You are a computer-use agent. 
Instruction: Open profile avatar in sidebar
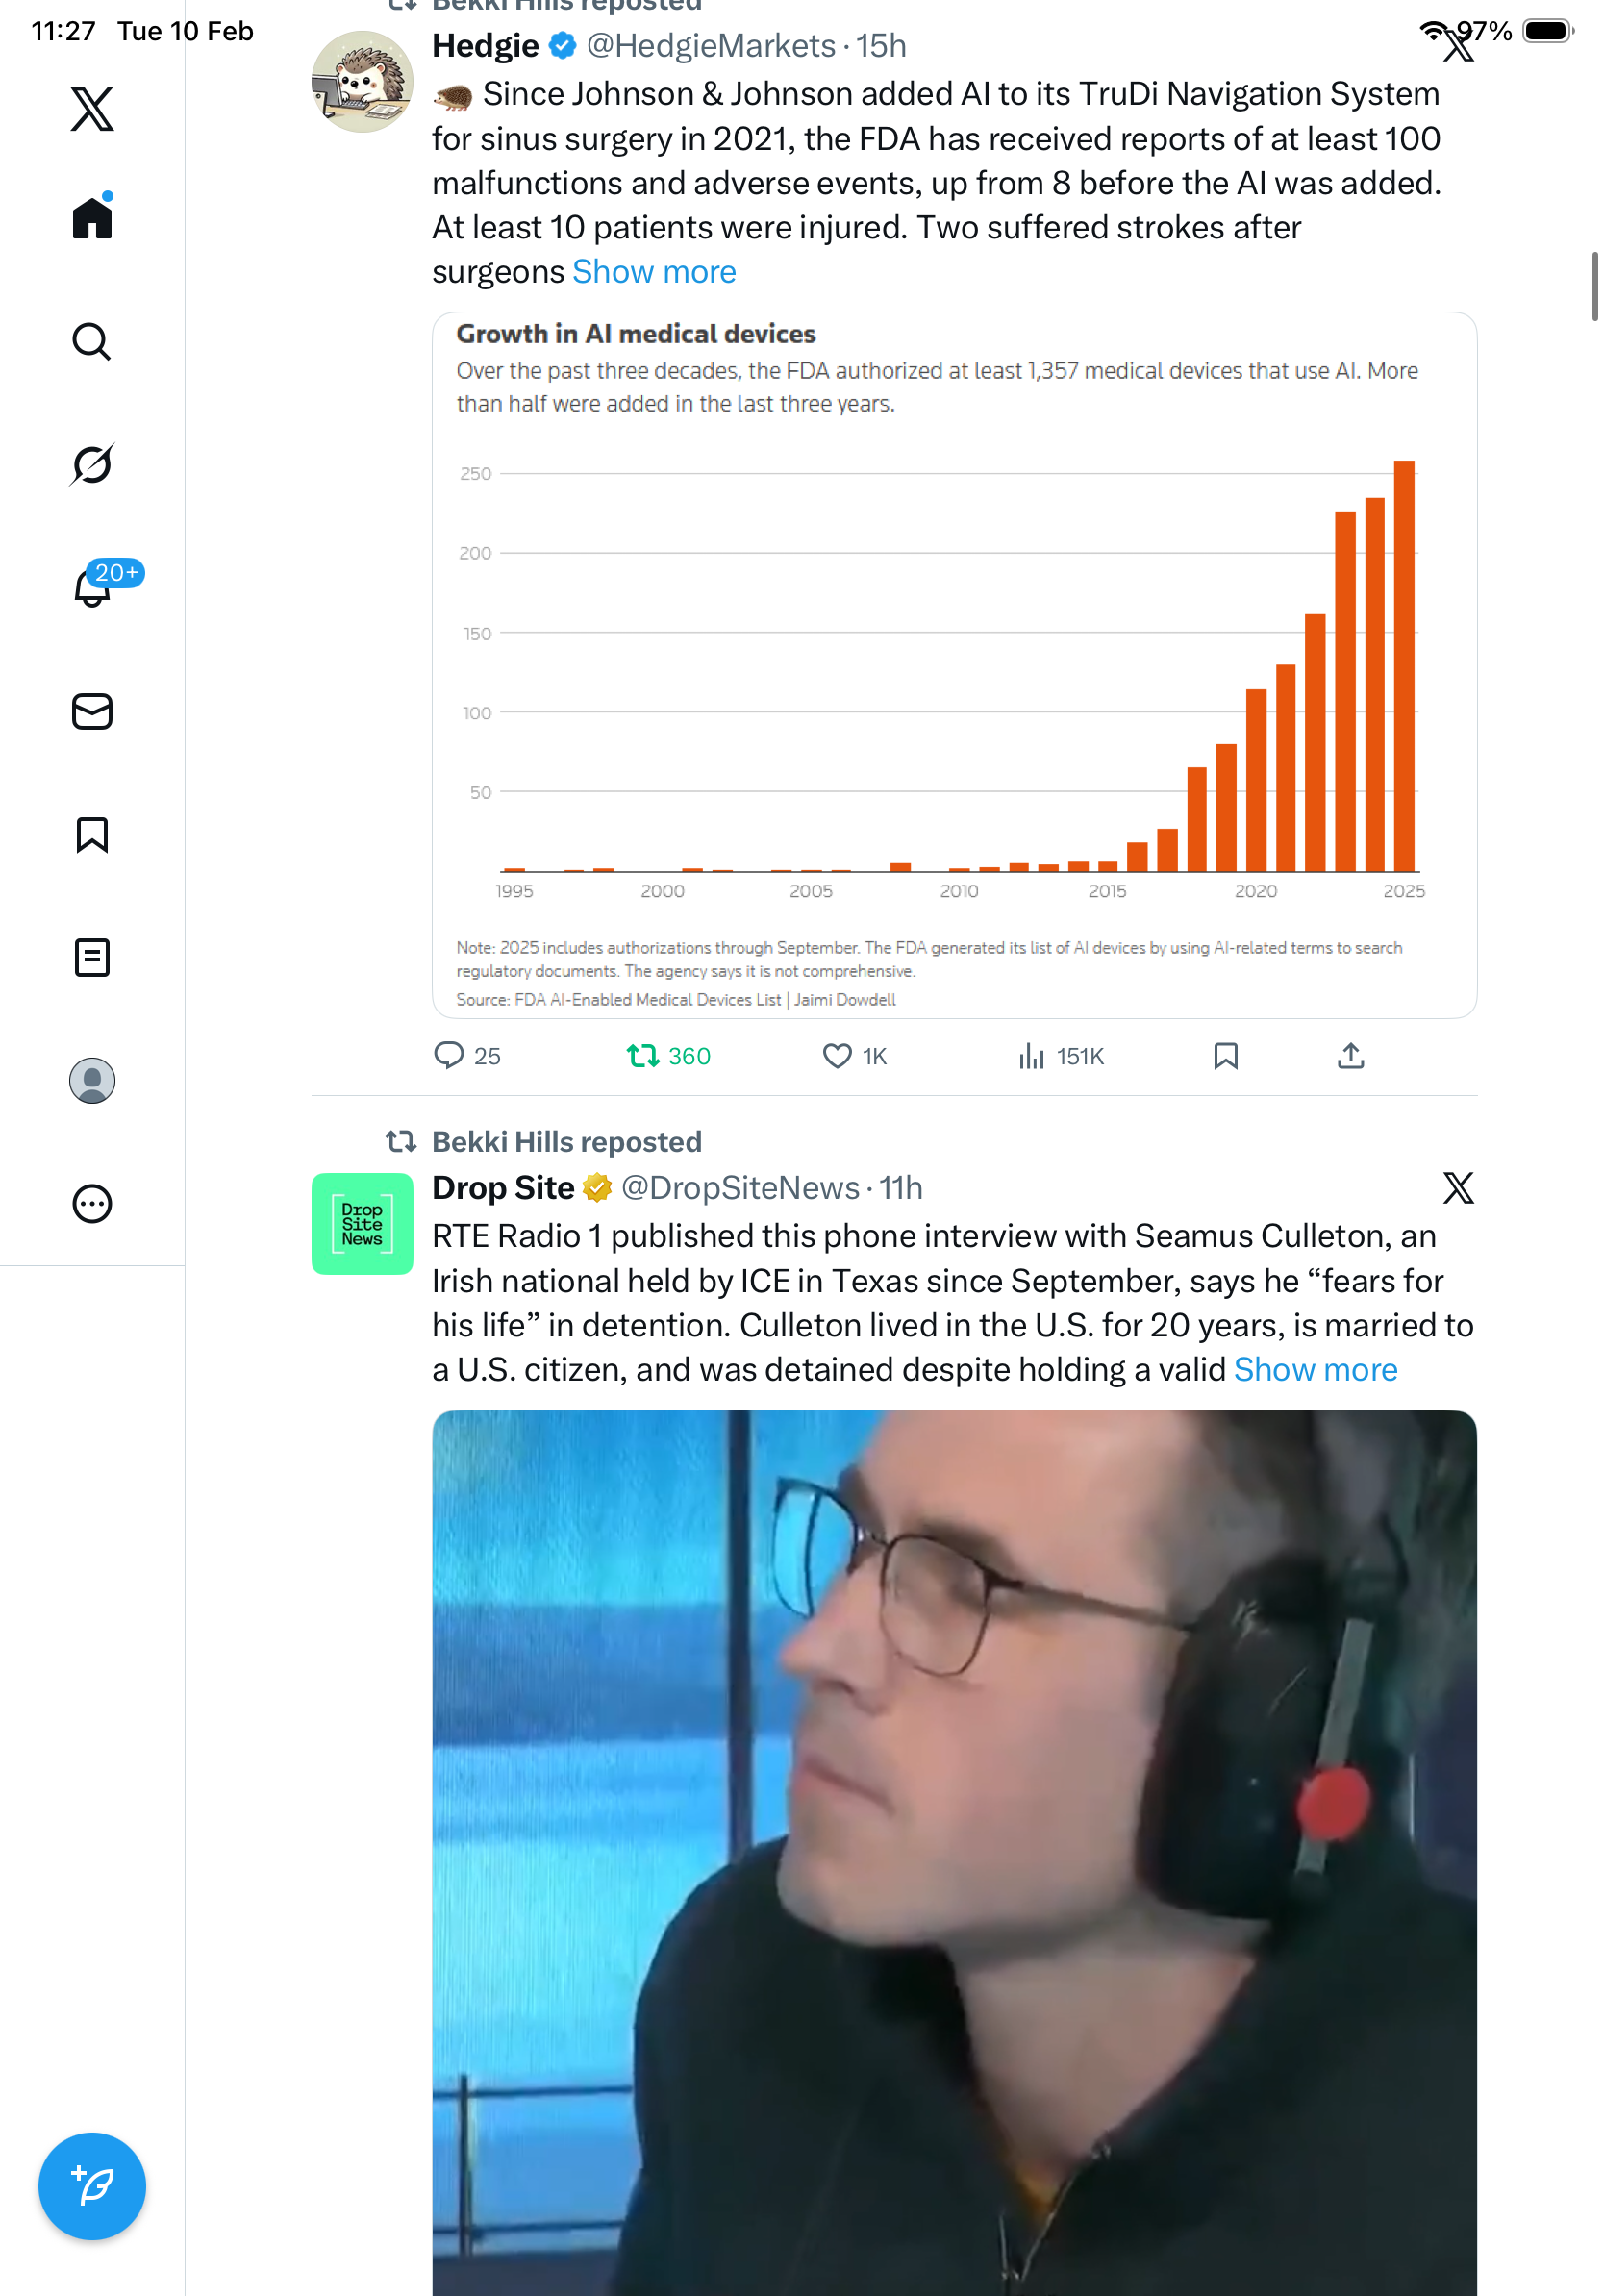92,1081
